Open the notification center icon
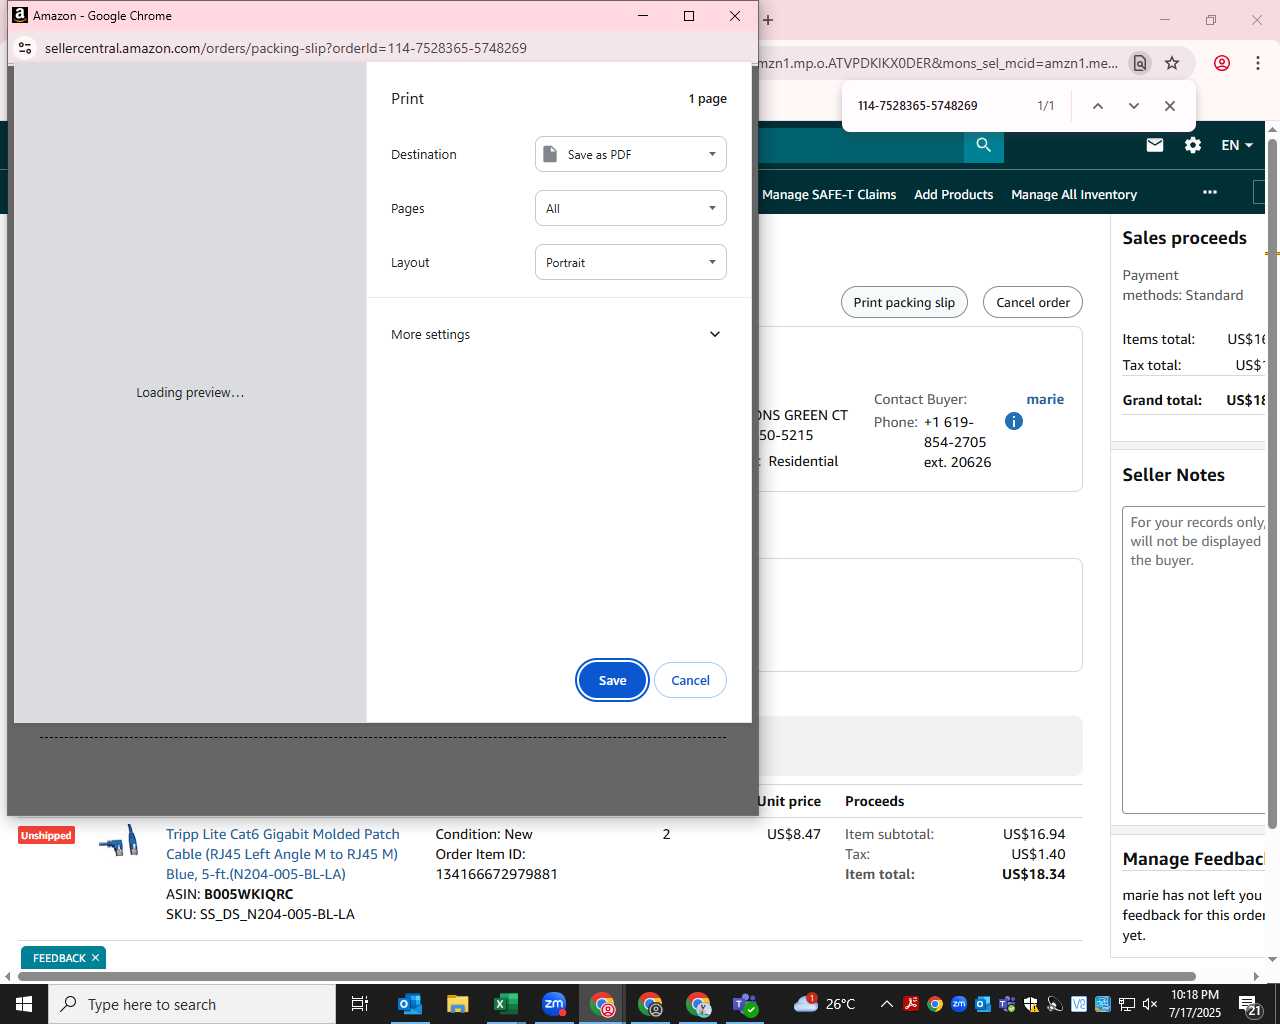 1250,1004
